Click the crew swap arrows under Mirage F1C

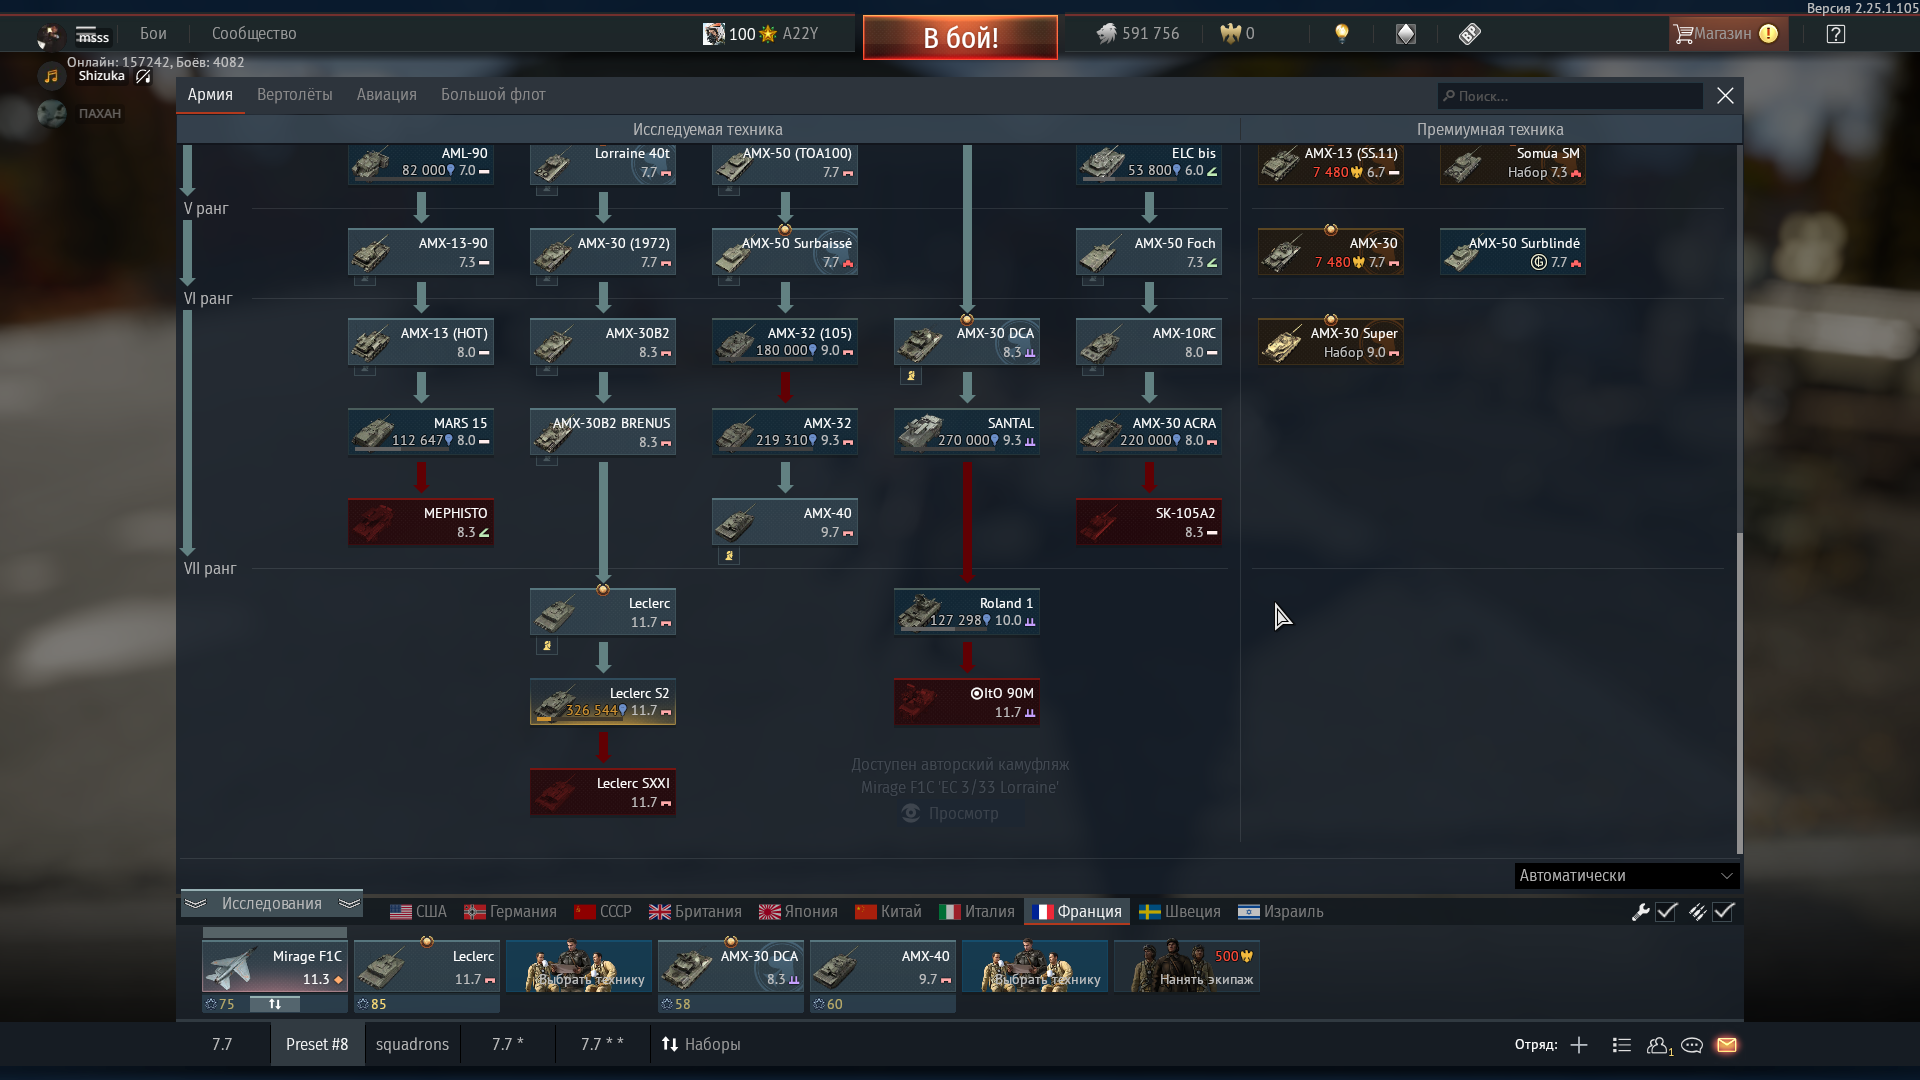point(275,1004)
